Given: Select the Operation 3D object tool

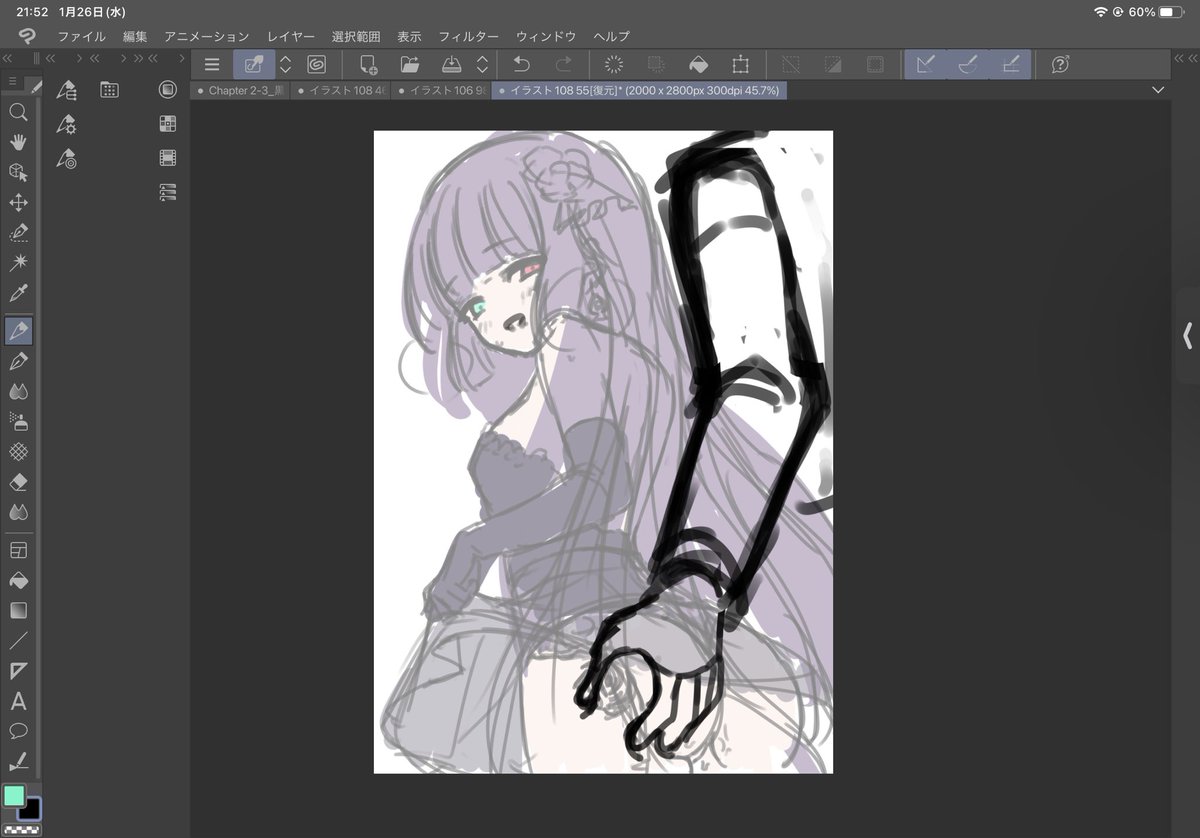Looking at the screenshot, I should tap(18, 172).
